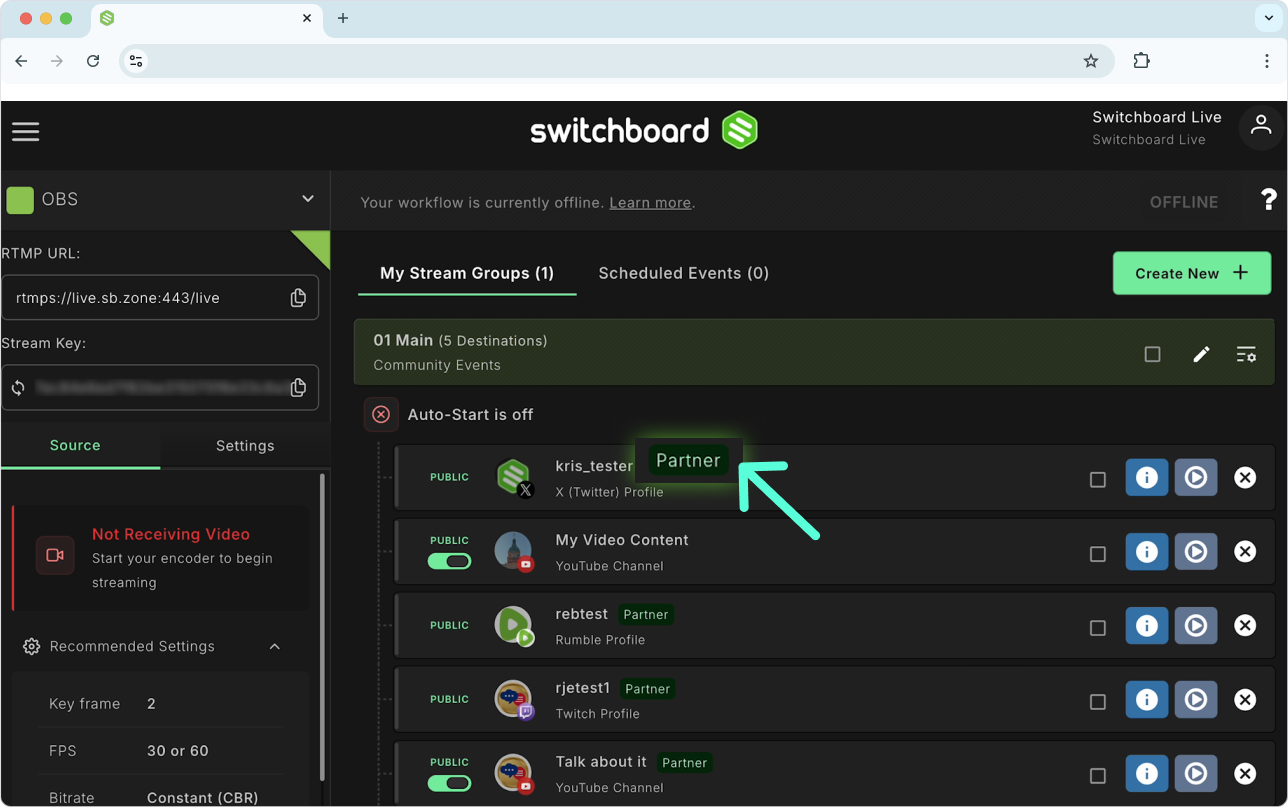Start stream on My Video Content
The width and height of the screenshot is (1288, 807).
tap(1196, 552)
